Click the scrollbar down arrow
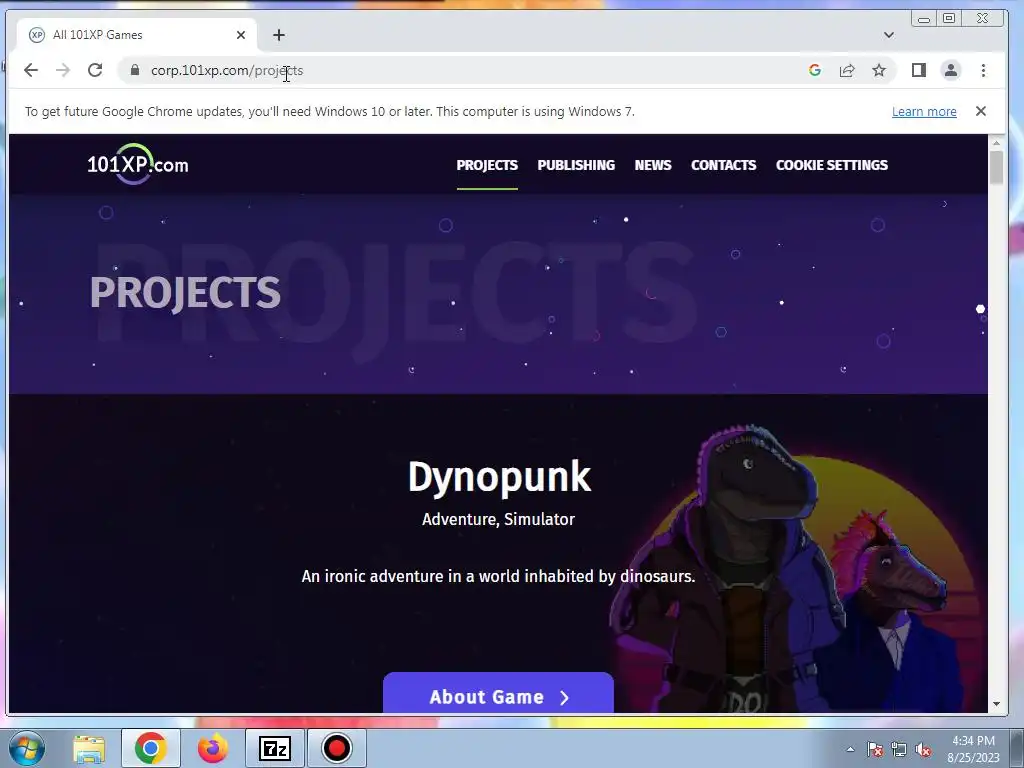 click(996, 704)
